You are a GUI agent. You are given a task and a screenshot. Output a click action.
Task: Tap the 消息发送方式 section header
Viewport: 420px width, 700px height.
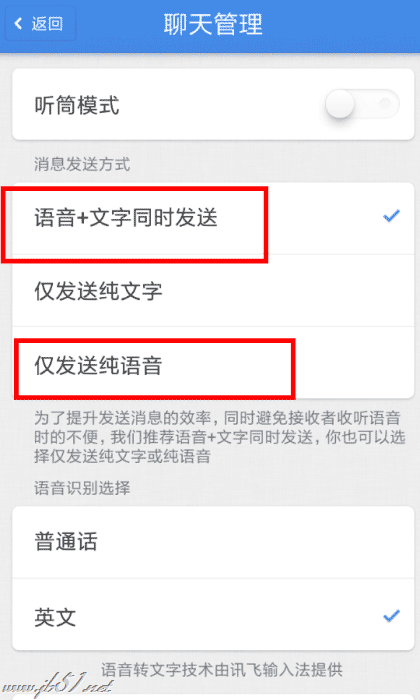point(82,164)
